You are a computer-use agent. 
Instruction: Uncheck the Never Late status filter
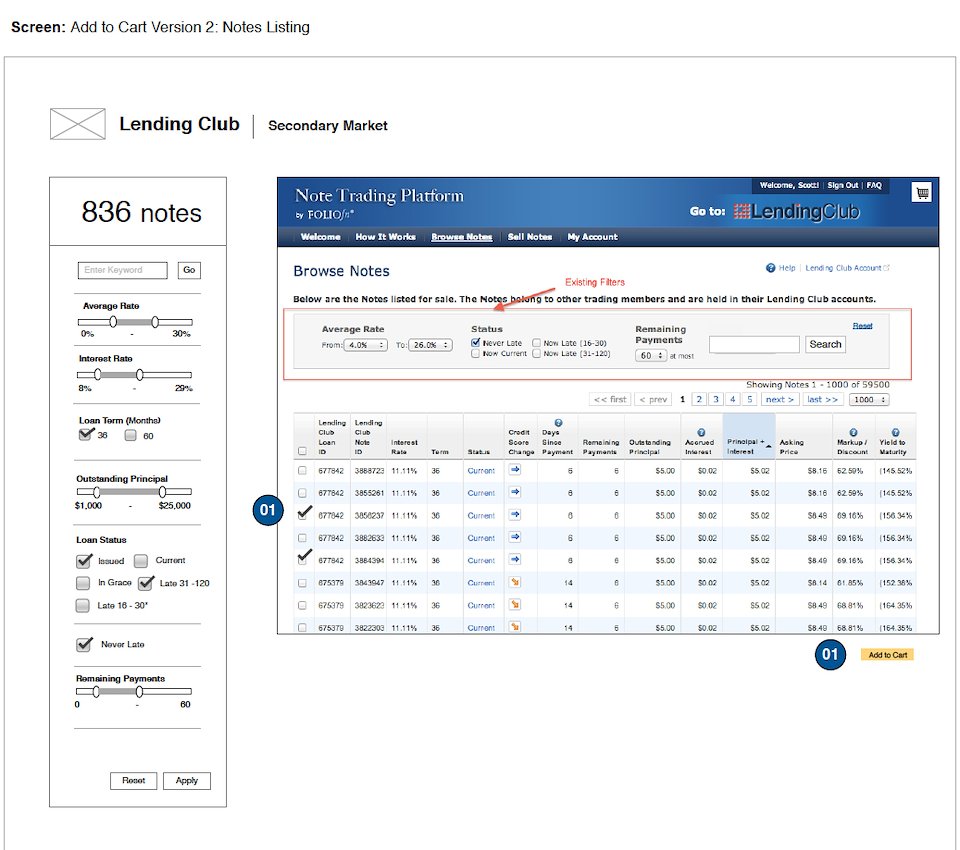476,343
